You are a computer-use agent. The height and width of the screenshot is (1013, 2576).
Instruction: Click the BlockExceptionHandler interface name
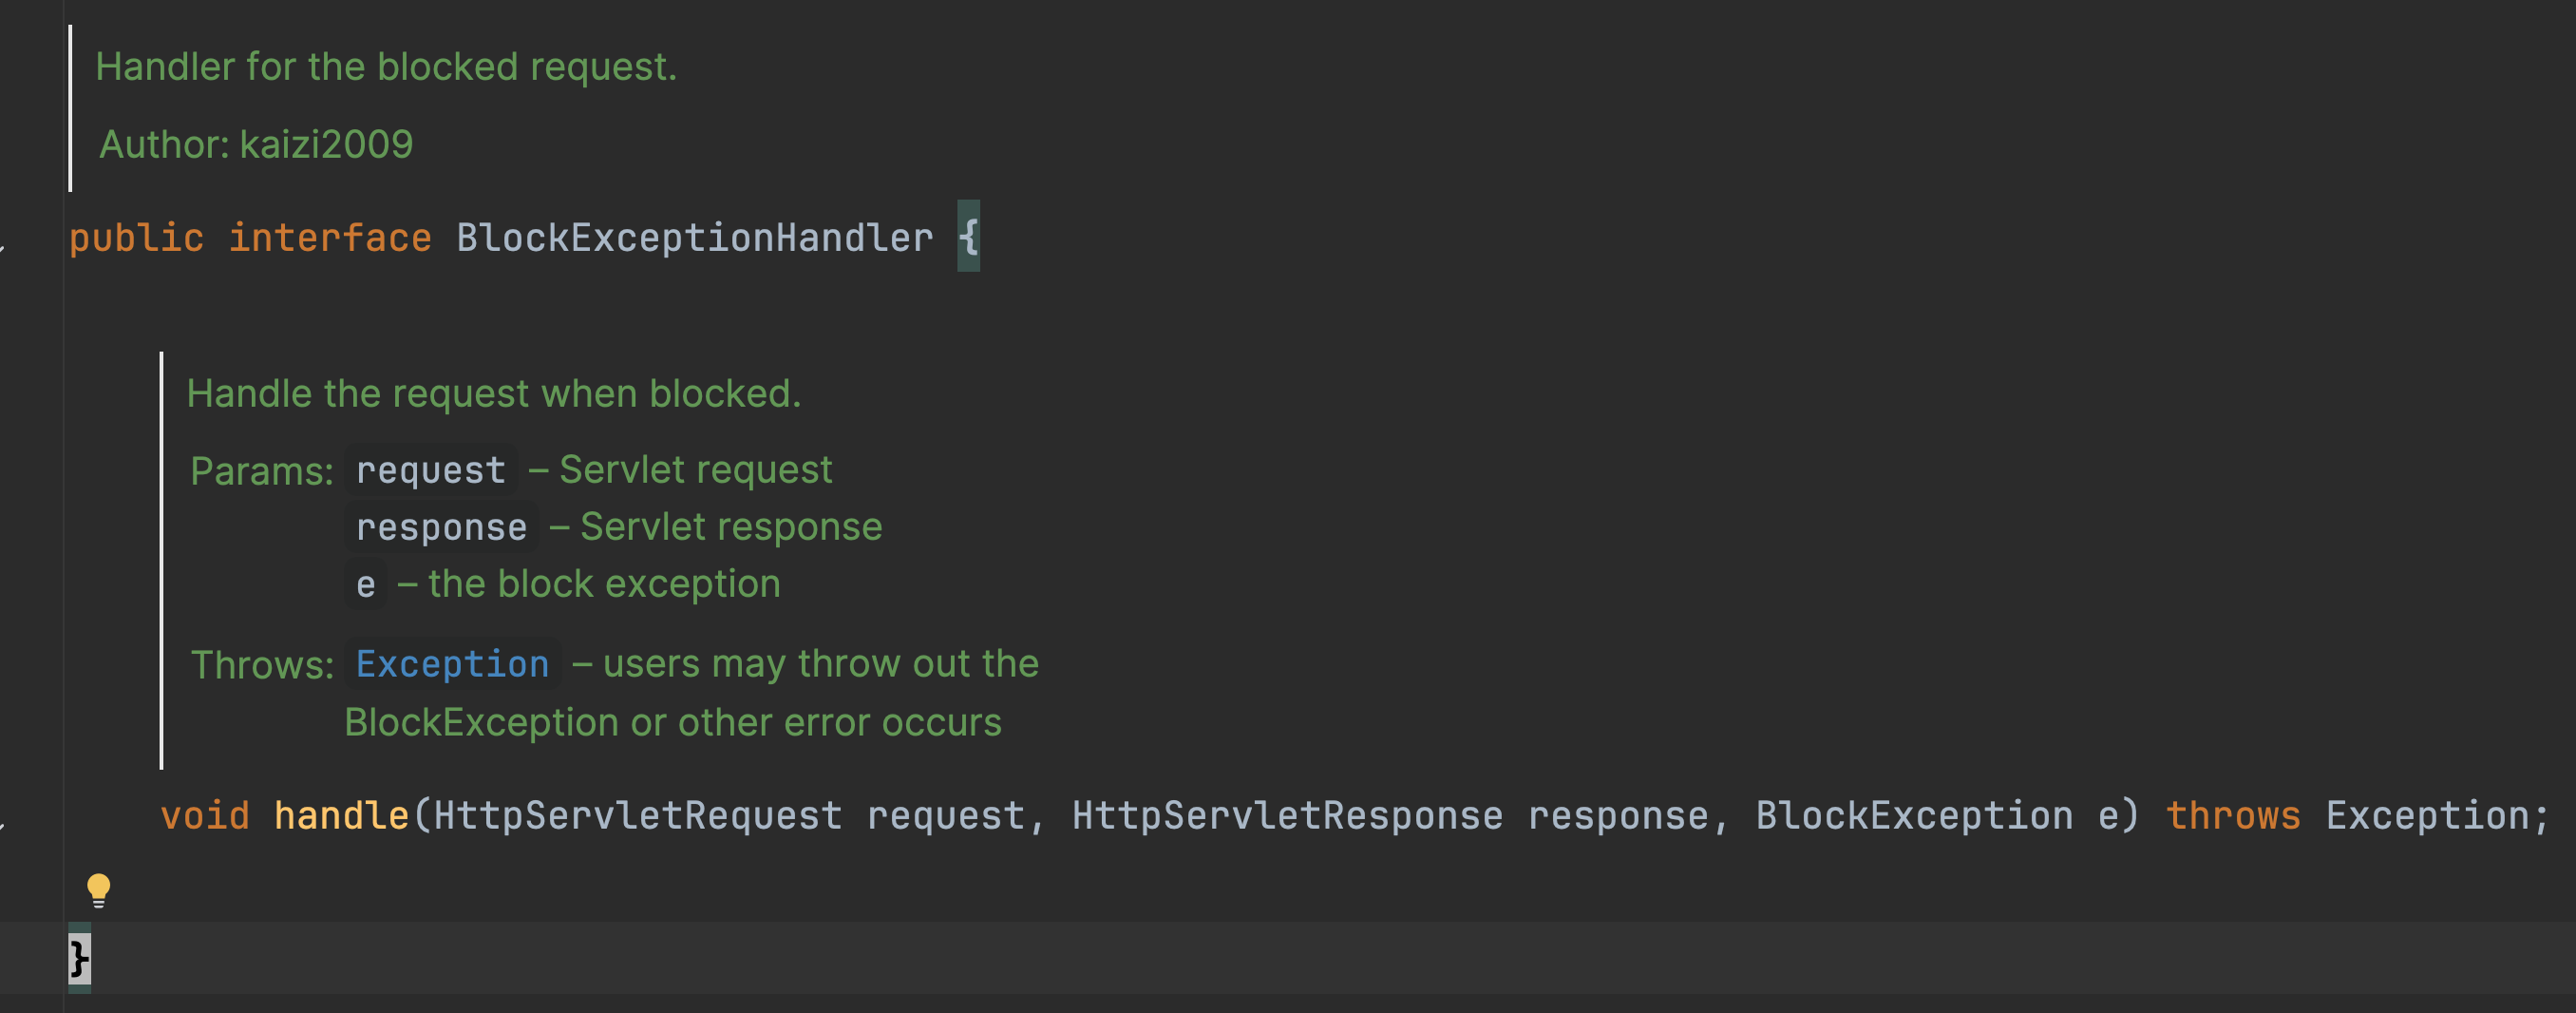point(694,238)
